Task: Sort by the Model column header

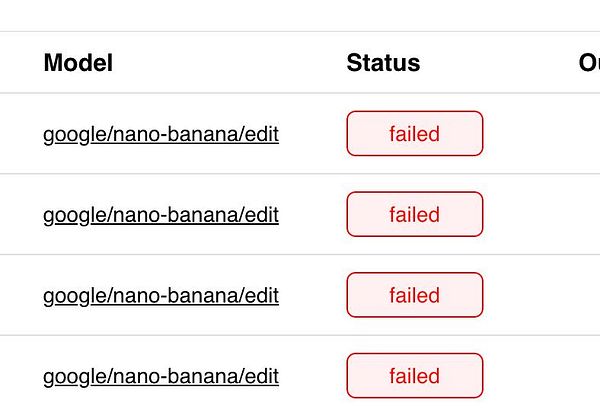Action: [78, 63]
